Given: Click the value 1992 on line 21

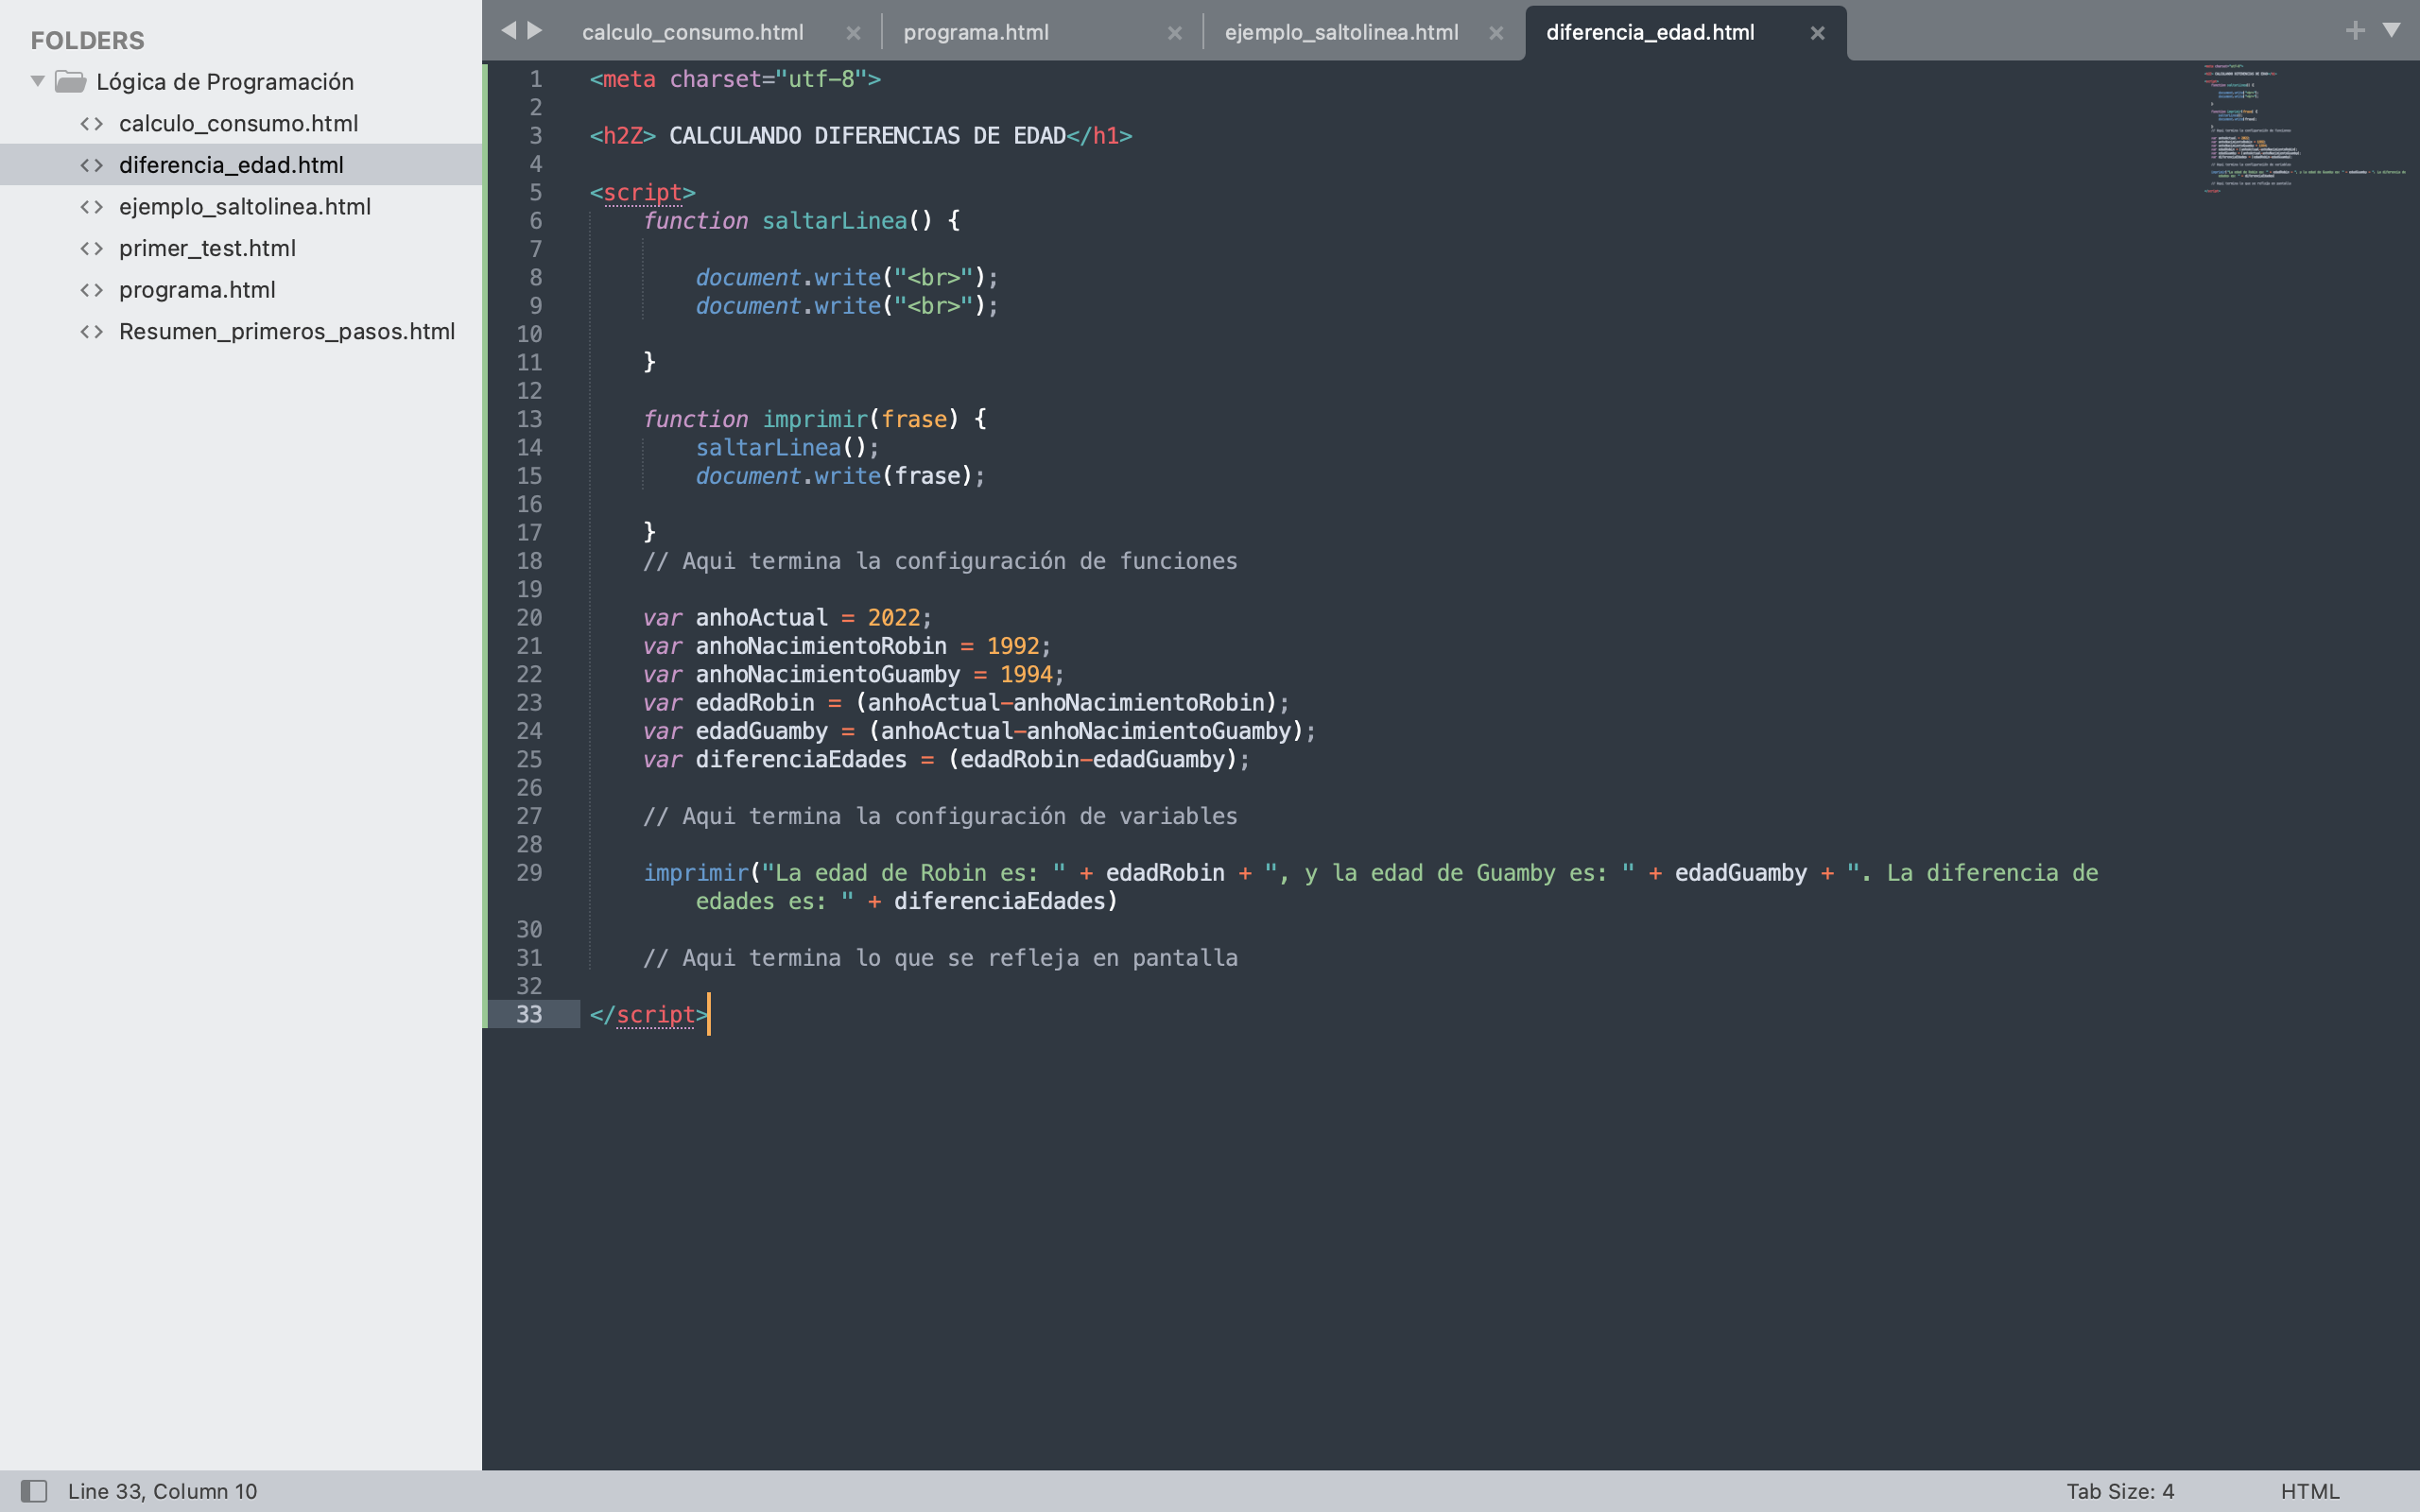Looking at the screenshot, I should [x=1013, y=646].
